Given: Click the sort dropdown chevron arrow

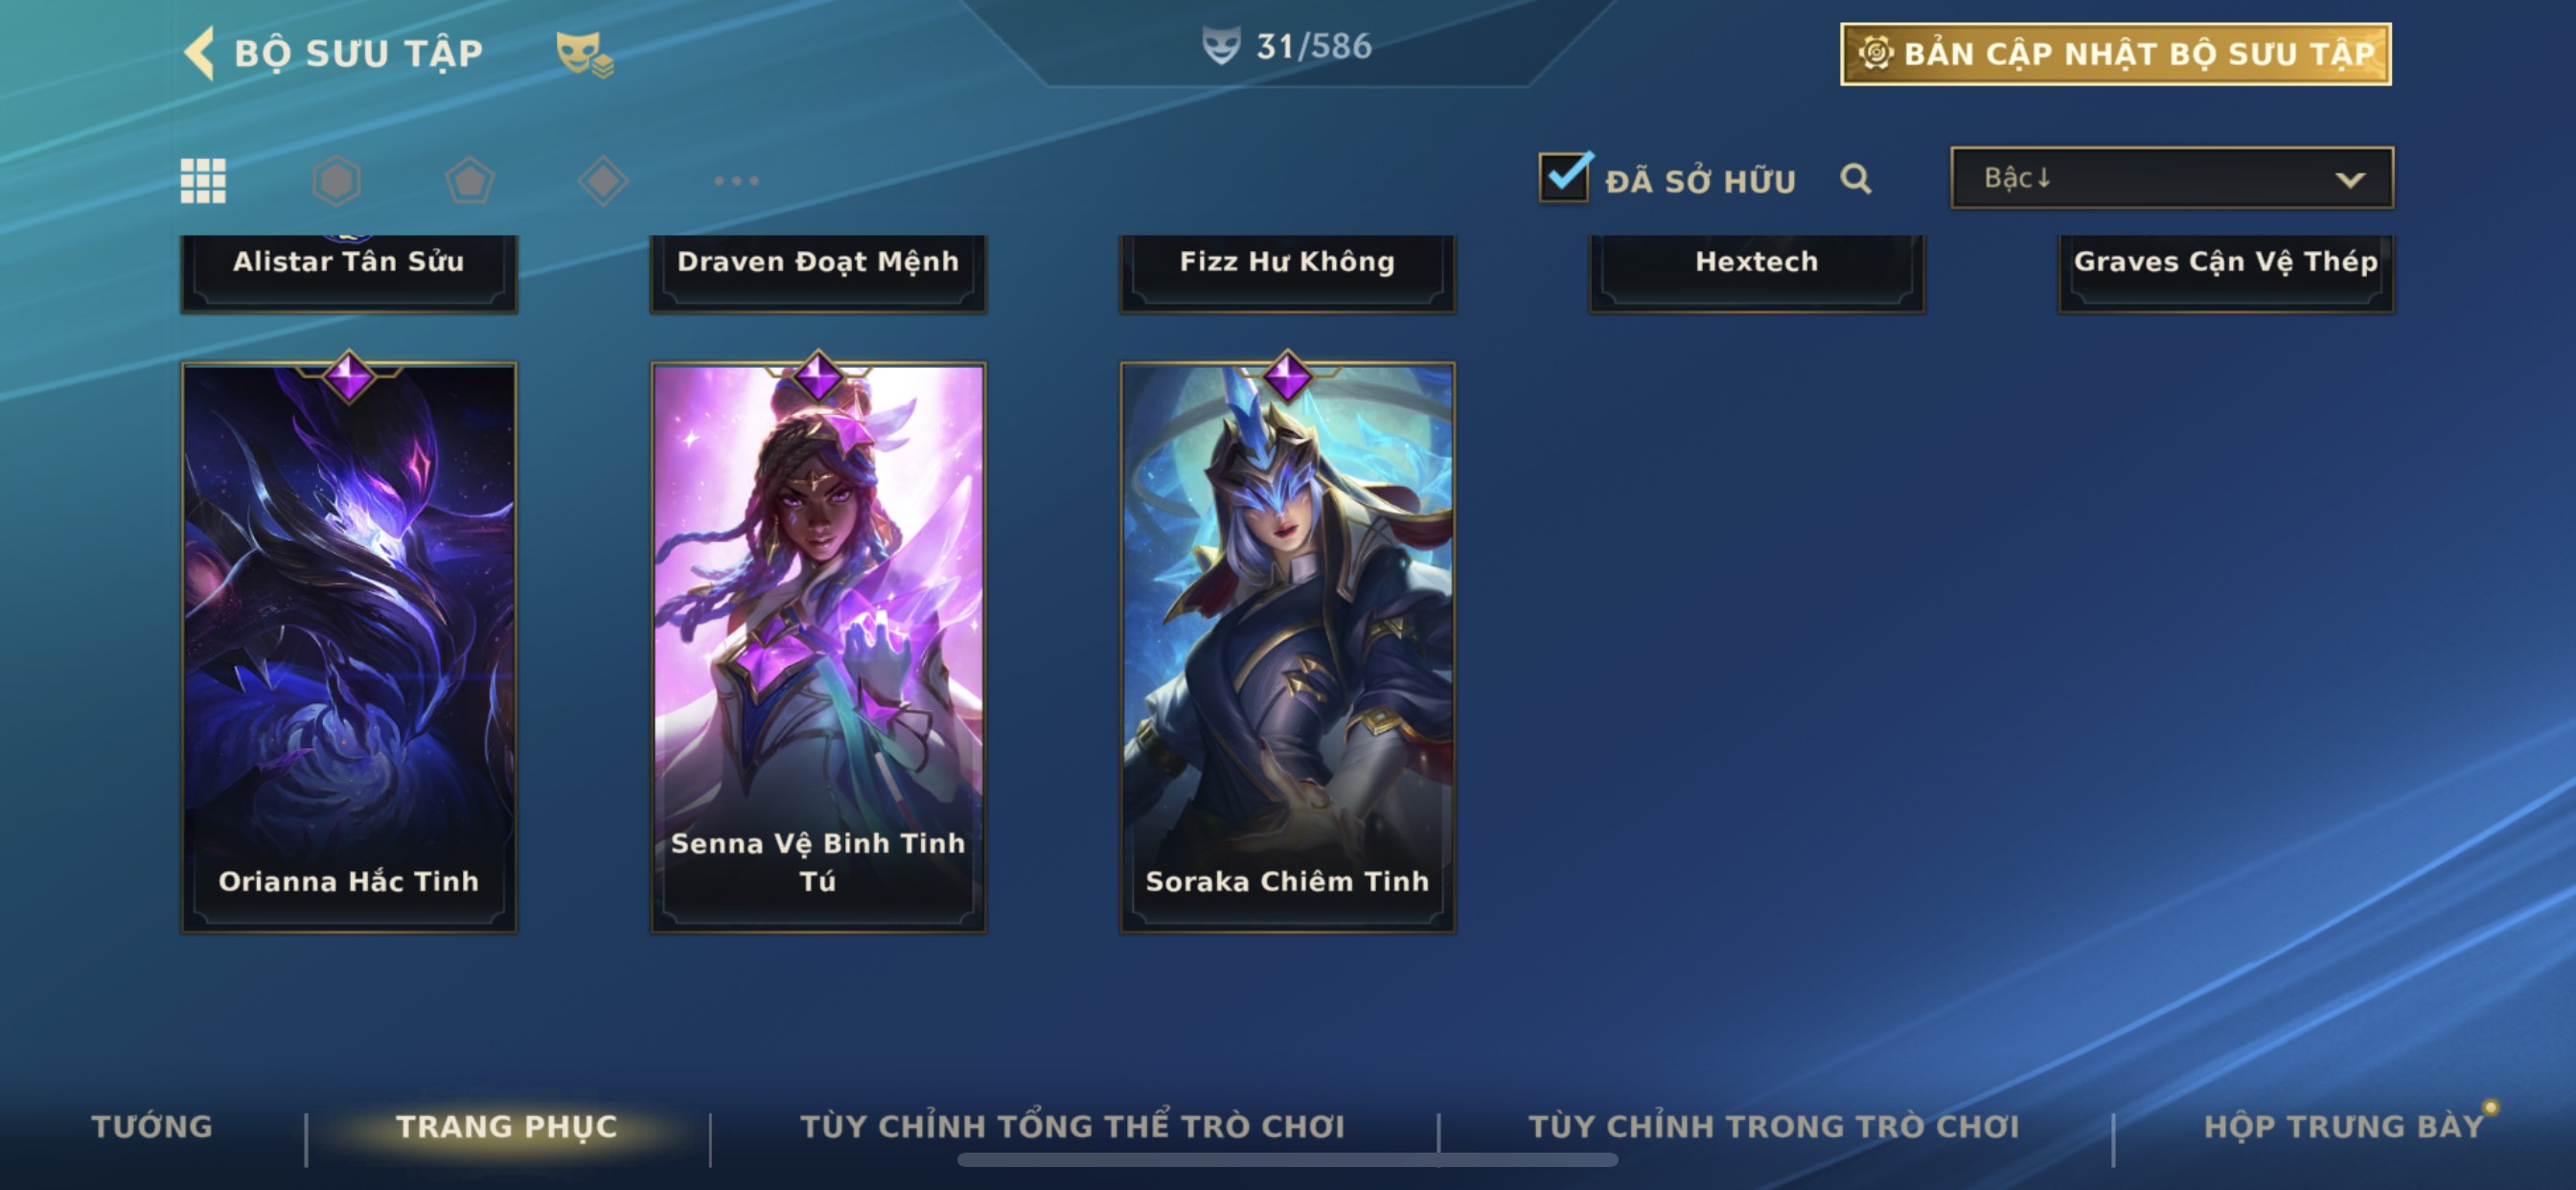Looking at the screenshot, I should point(2350,180).
